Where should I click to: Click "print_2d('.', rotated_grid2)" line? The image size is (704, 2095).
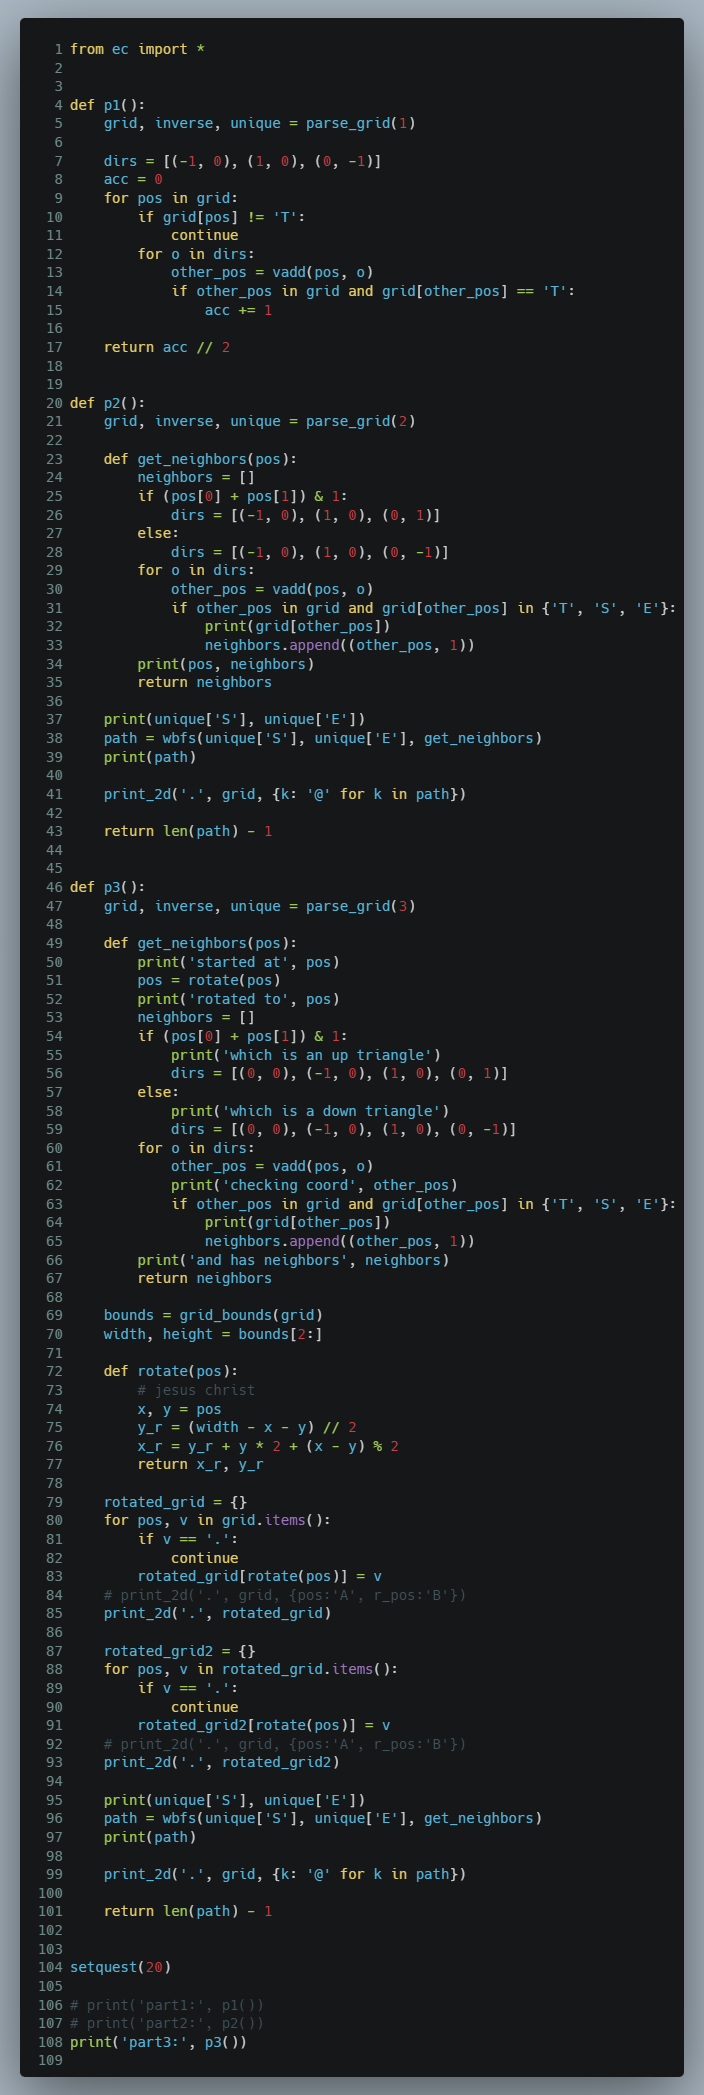pos(222,1762)
